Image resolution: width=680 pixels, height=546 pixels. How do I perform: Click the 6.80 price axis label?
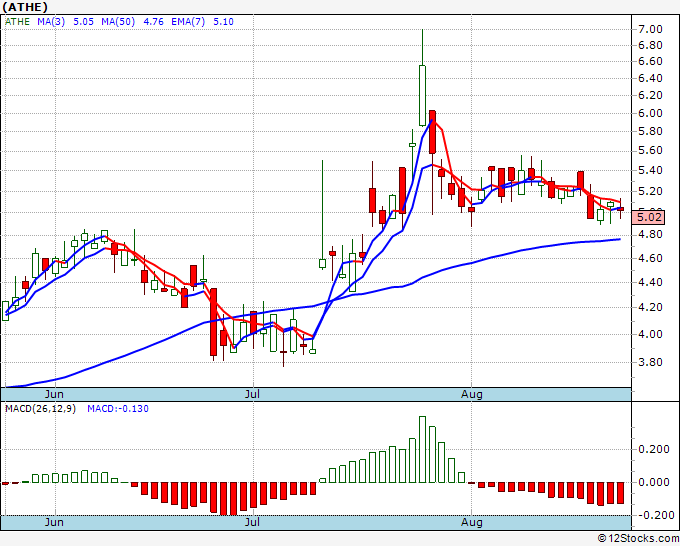(x=650, y=46)
